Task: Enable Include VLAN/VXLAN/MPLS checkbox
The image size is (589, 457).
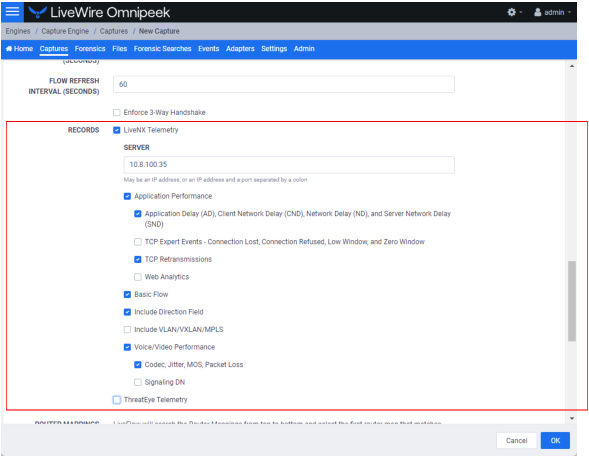Action: [x=127, y=330]
